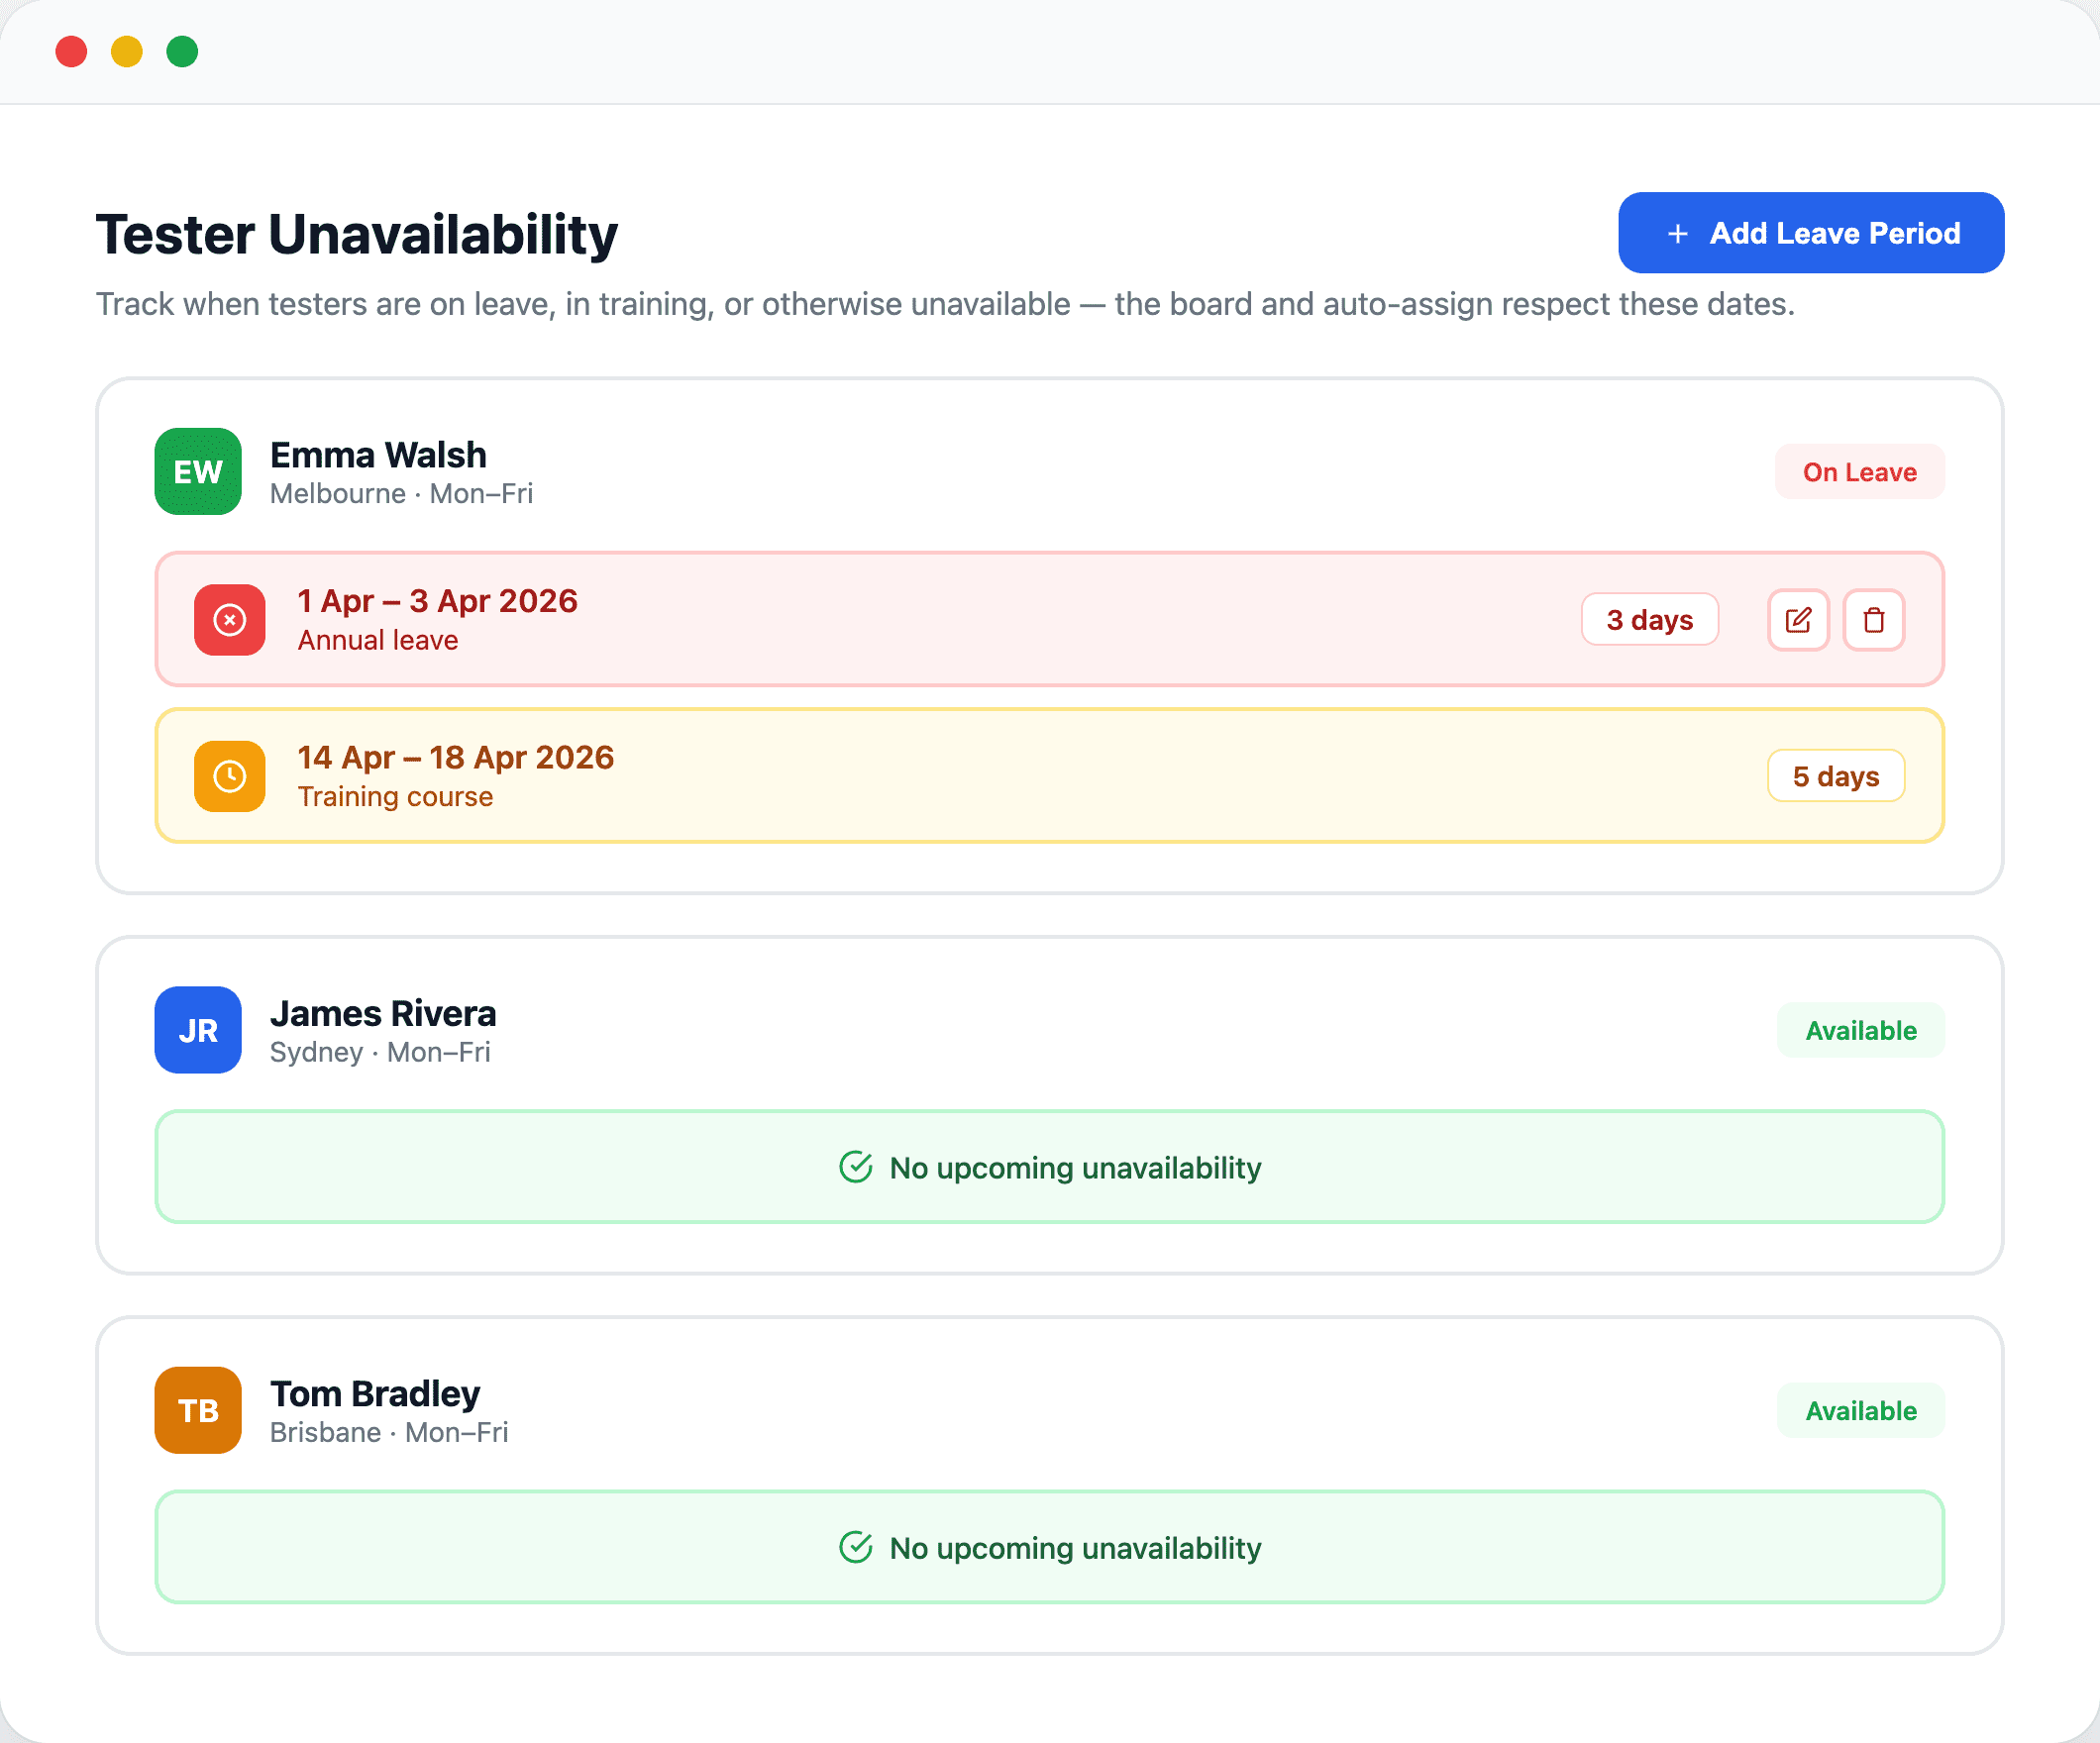Maximize the window with the green button
The height and width of the screenshot is (1743, 2100).
pos(182,51)
